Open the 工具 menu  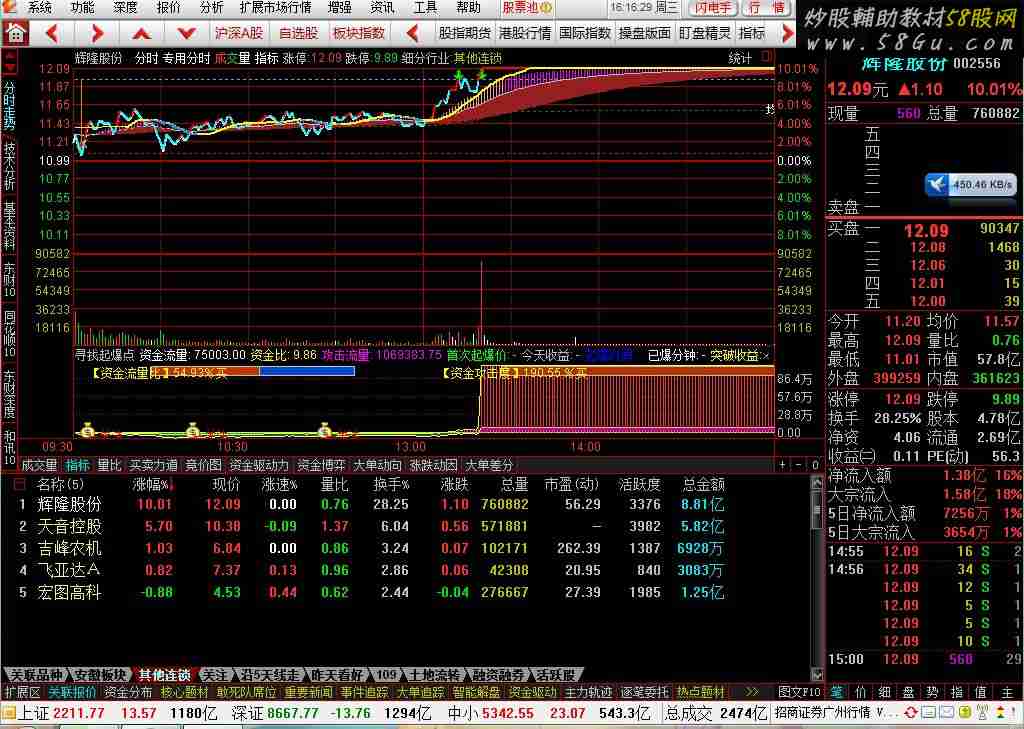point(425,8)
